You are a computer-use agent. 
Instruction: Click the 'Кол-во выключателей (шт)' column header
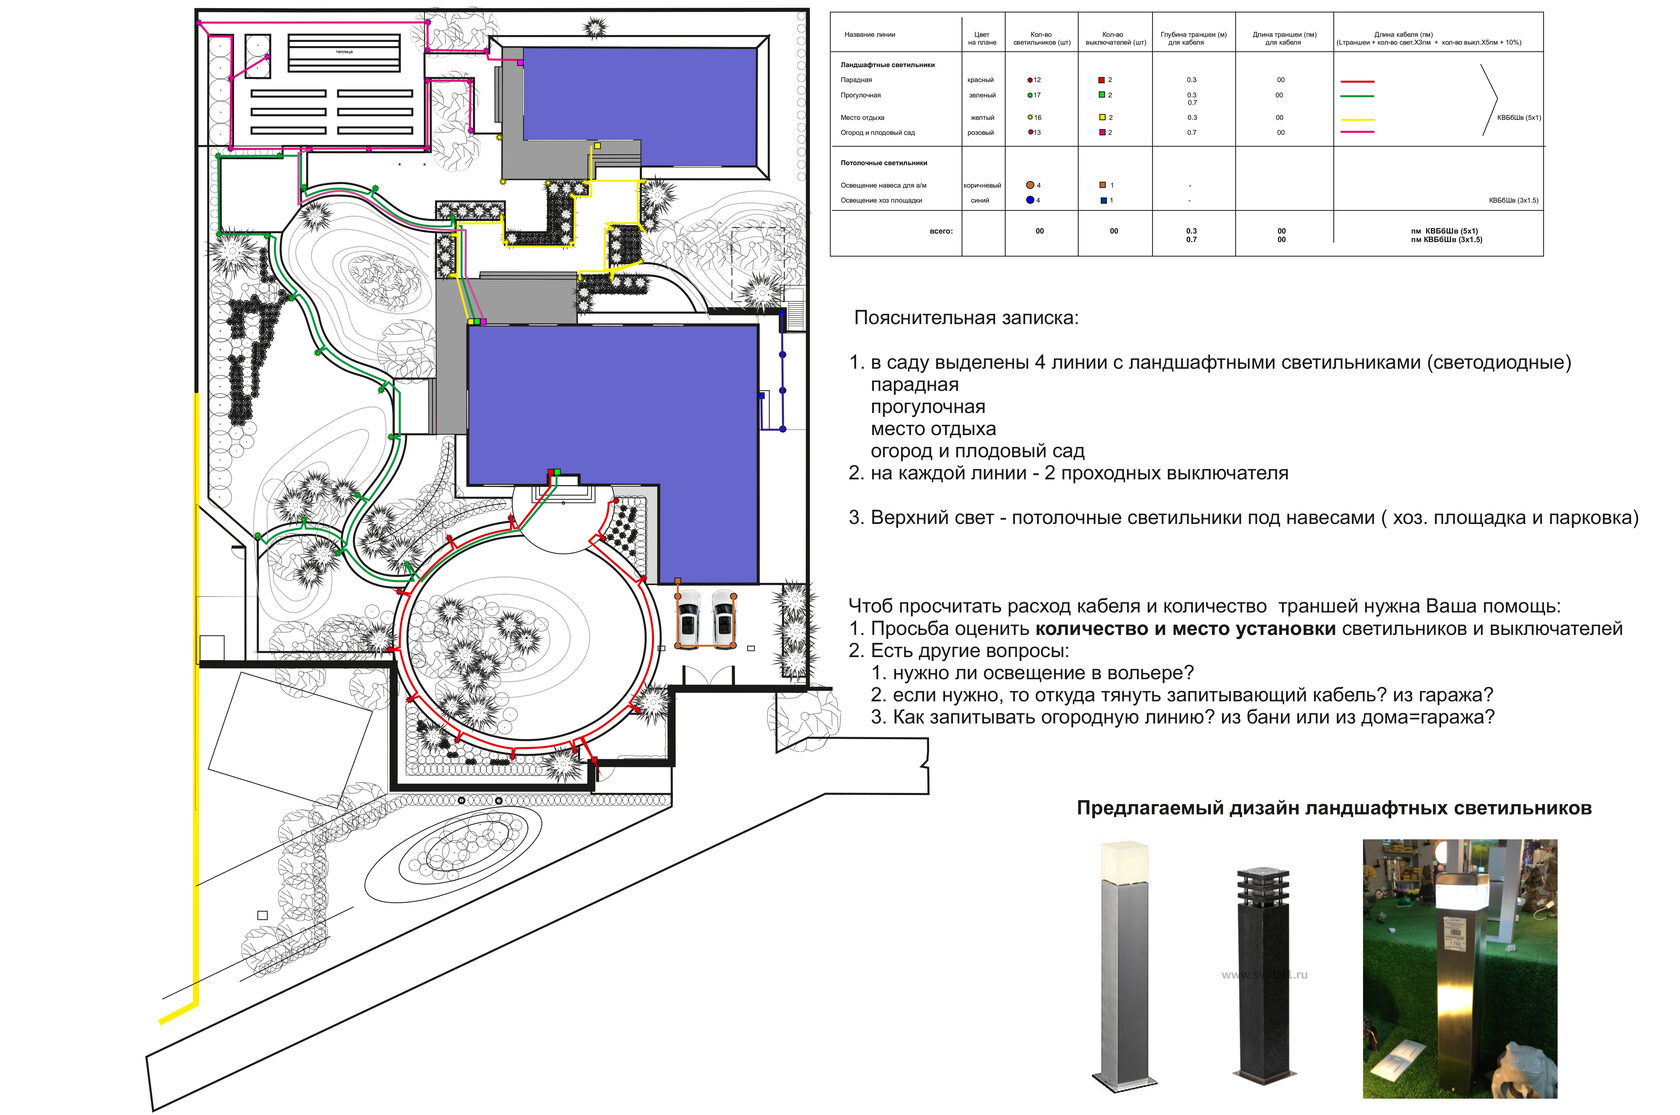(x=1116, y=39)
